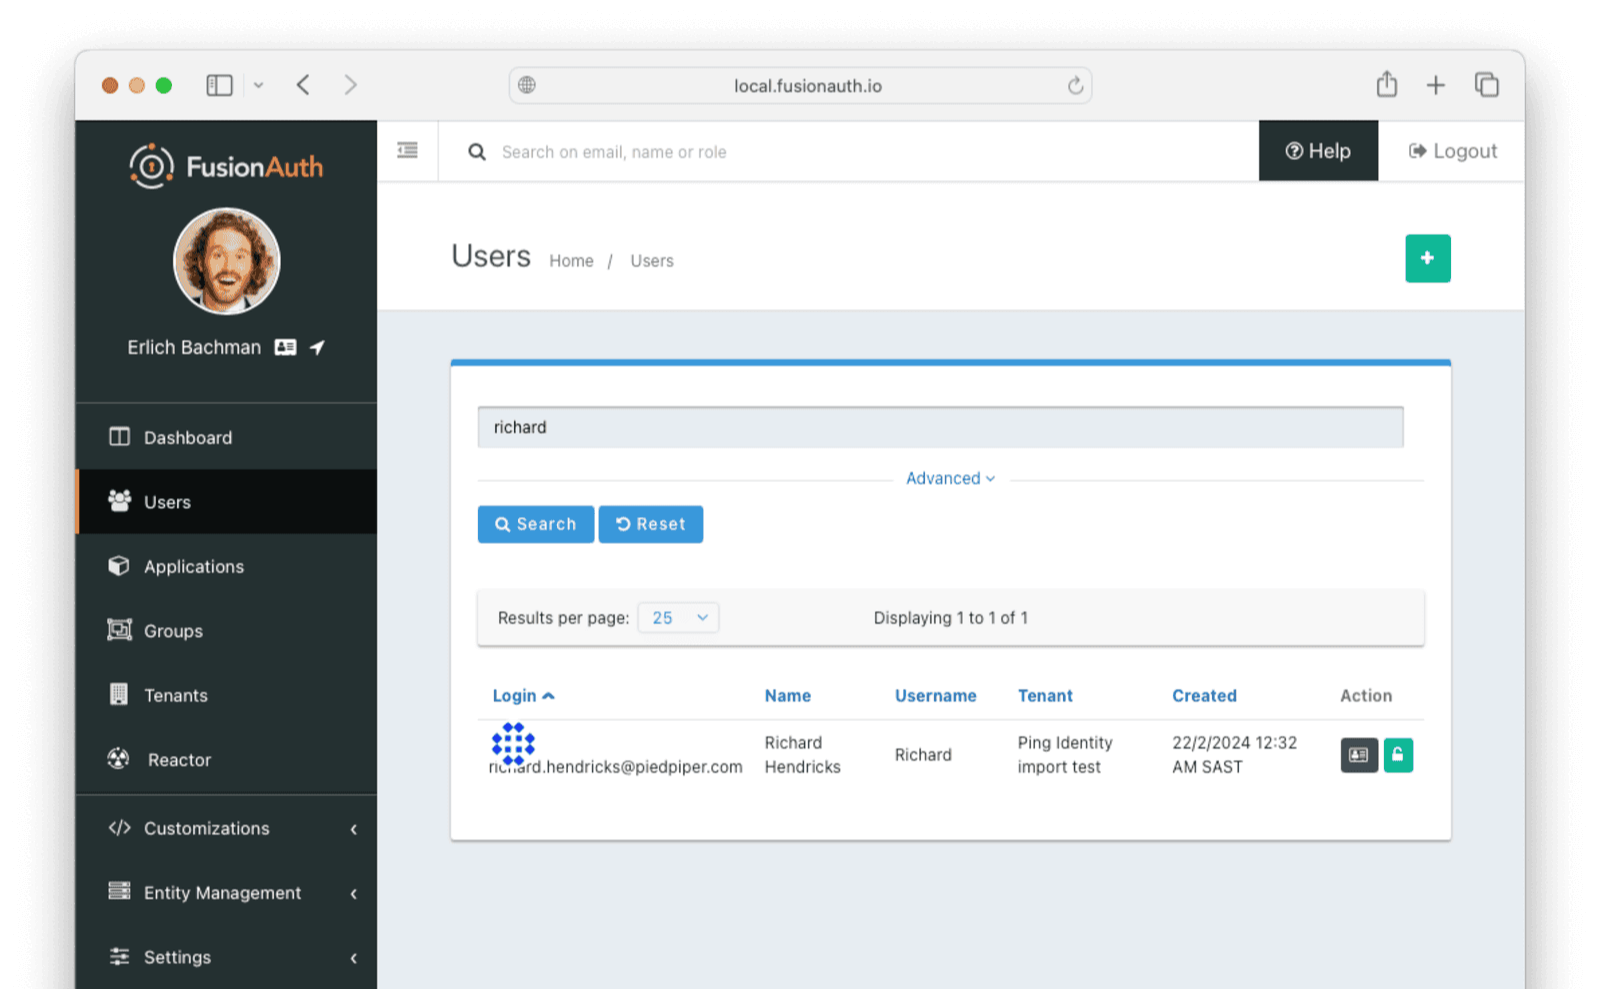Screen dimensions: 1600x989
Task: Click the Safari share icon
Action: point(1386,85)
